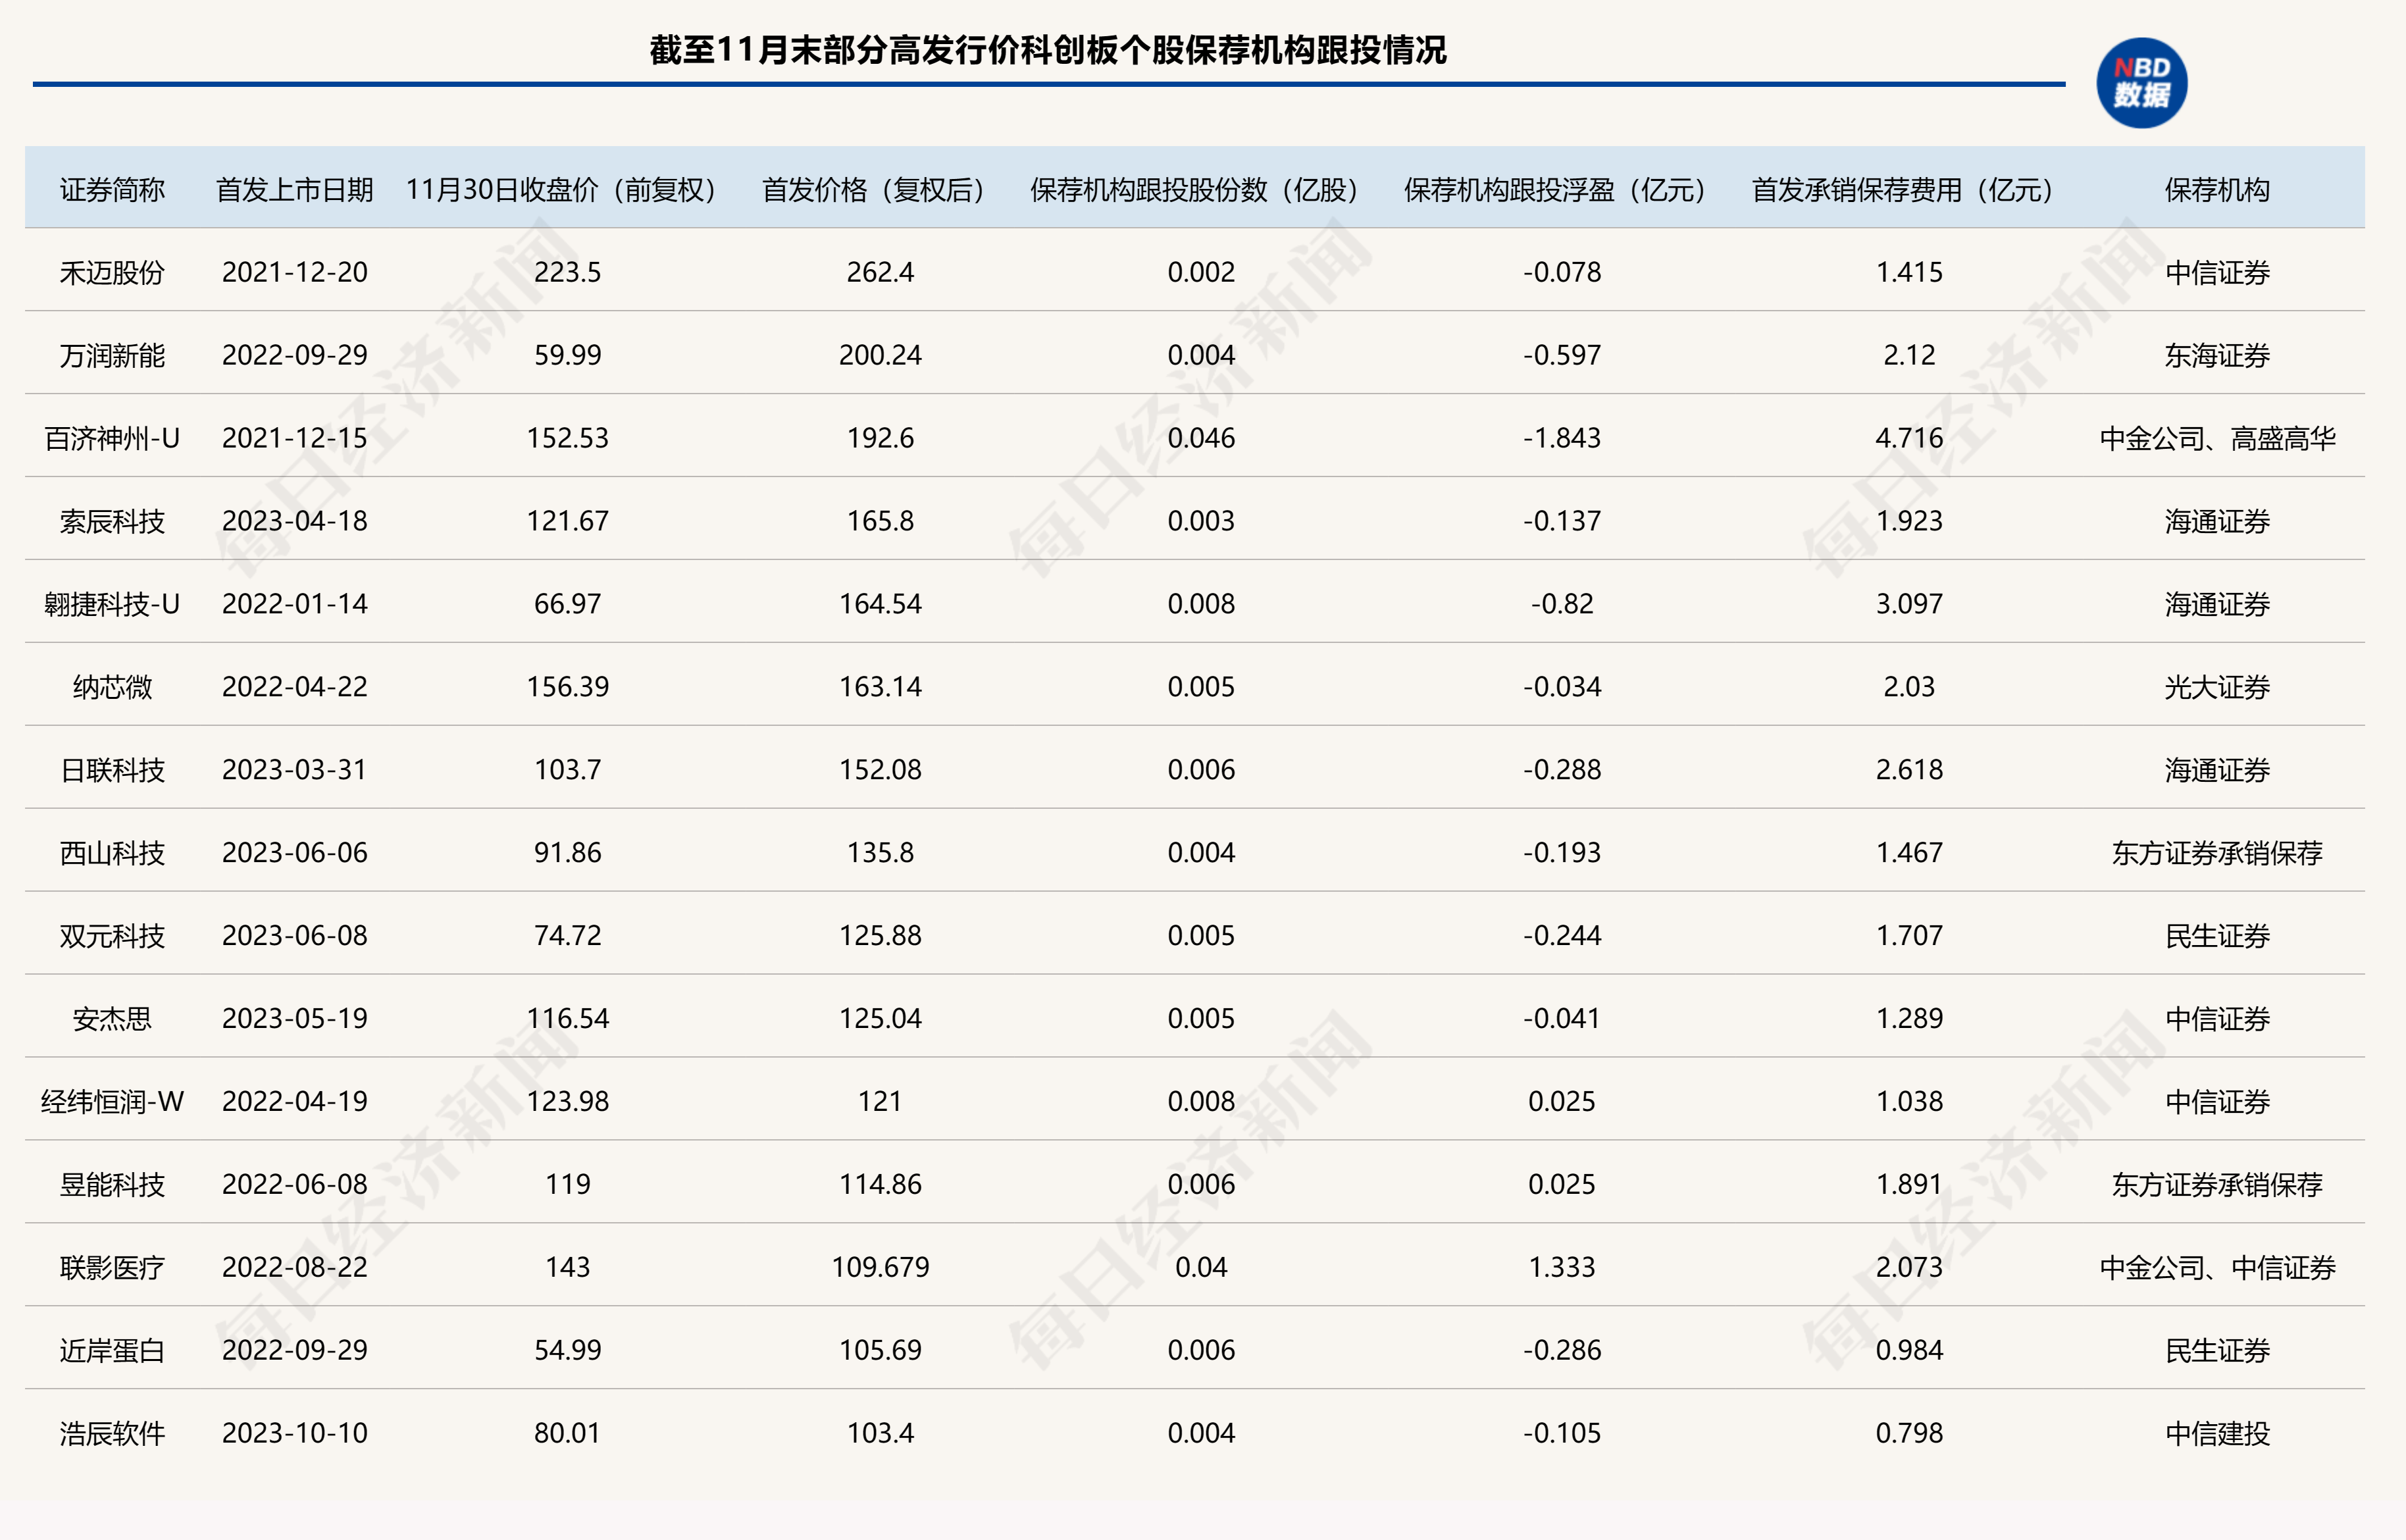Screen dimensions: 2406x1540
Task: Click the NBD数据 round logo
Action: (x=2141, y=83)
